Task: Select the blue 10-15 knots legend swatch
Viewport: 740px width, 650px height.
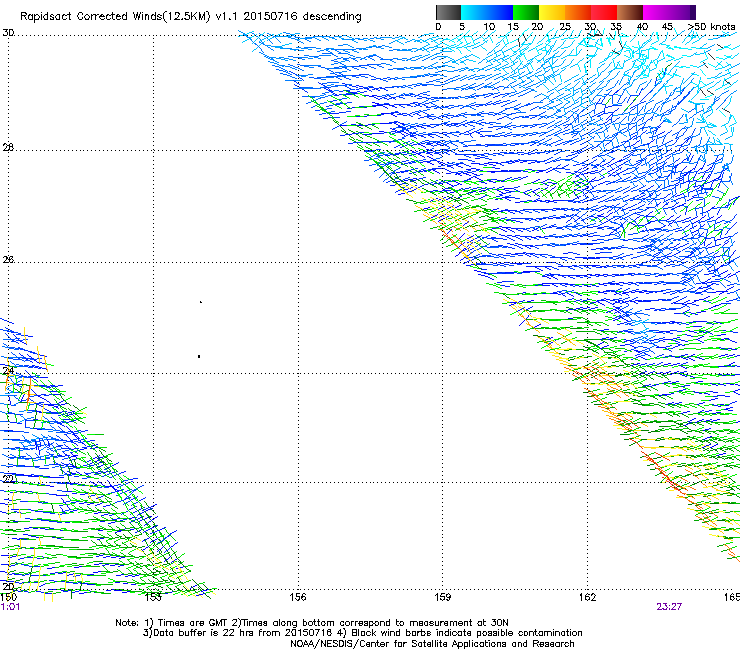Action: [500, 12]
